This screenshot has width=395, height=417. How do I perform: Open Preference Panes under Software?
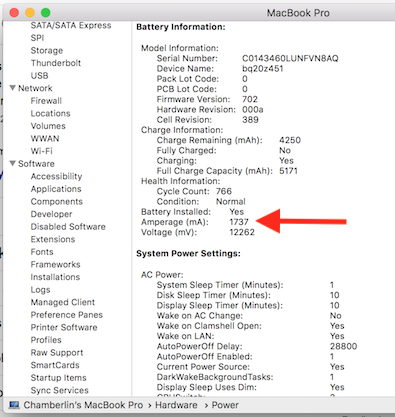(67, 315)
